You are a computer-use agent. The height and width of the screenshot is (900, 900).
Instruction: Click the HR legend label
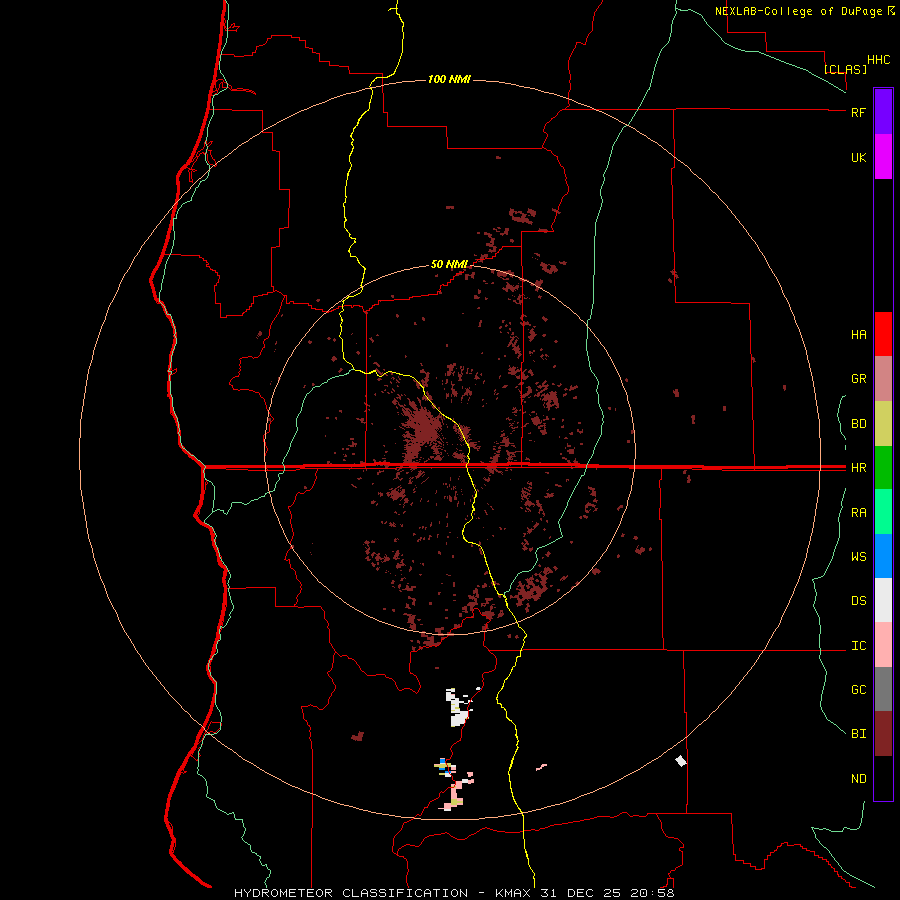[858, 468]
